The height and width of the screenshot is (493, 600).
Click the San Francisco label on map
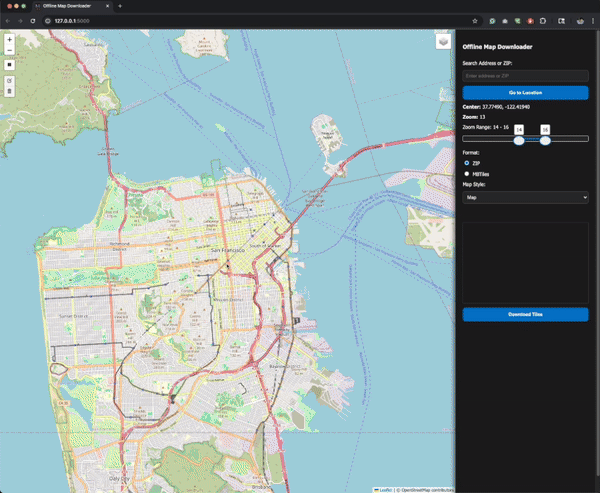[228, 250]
